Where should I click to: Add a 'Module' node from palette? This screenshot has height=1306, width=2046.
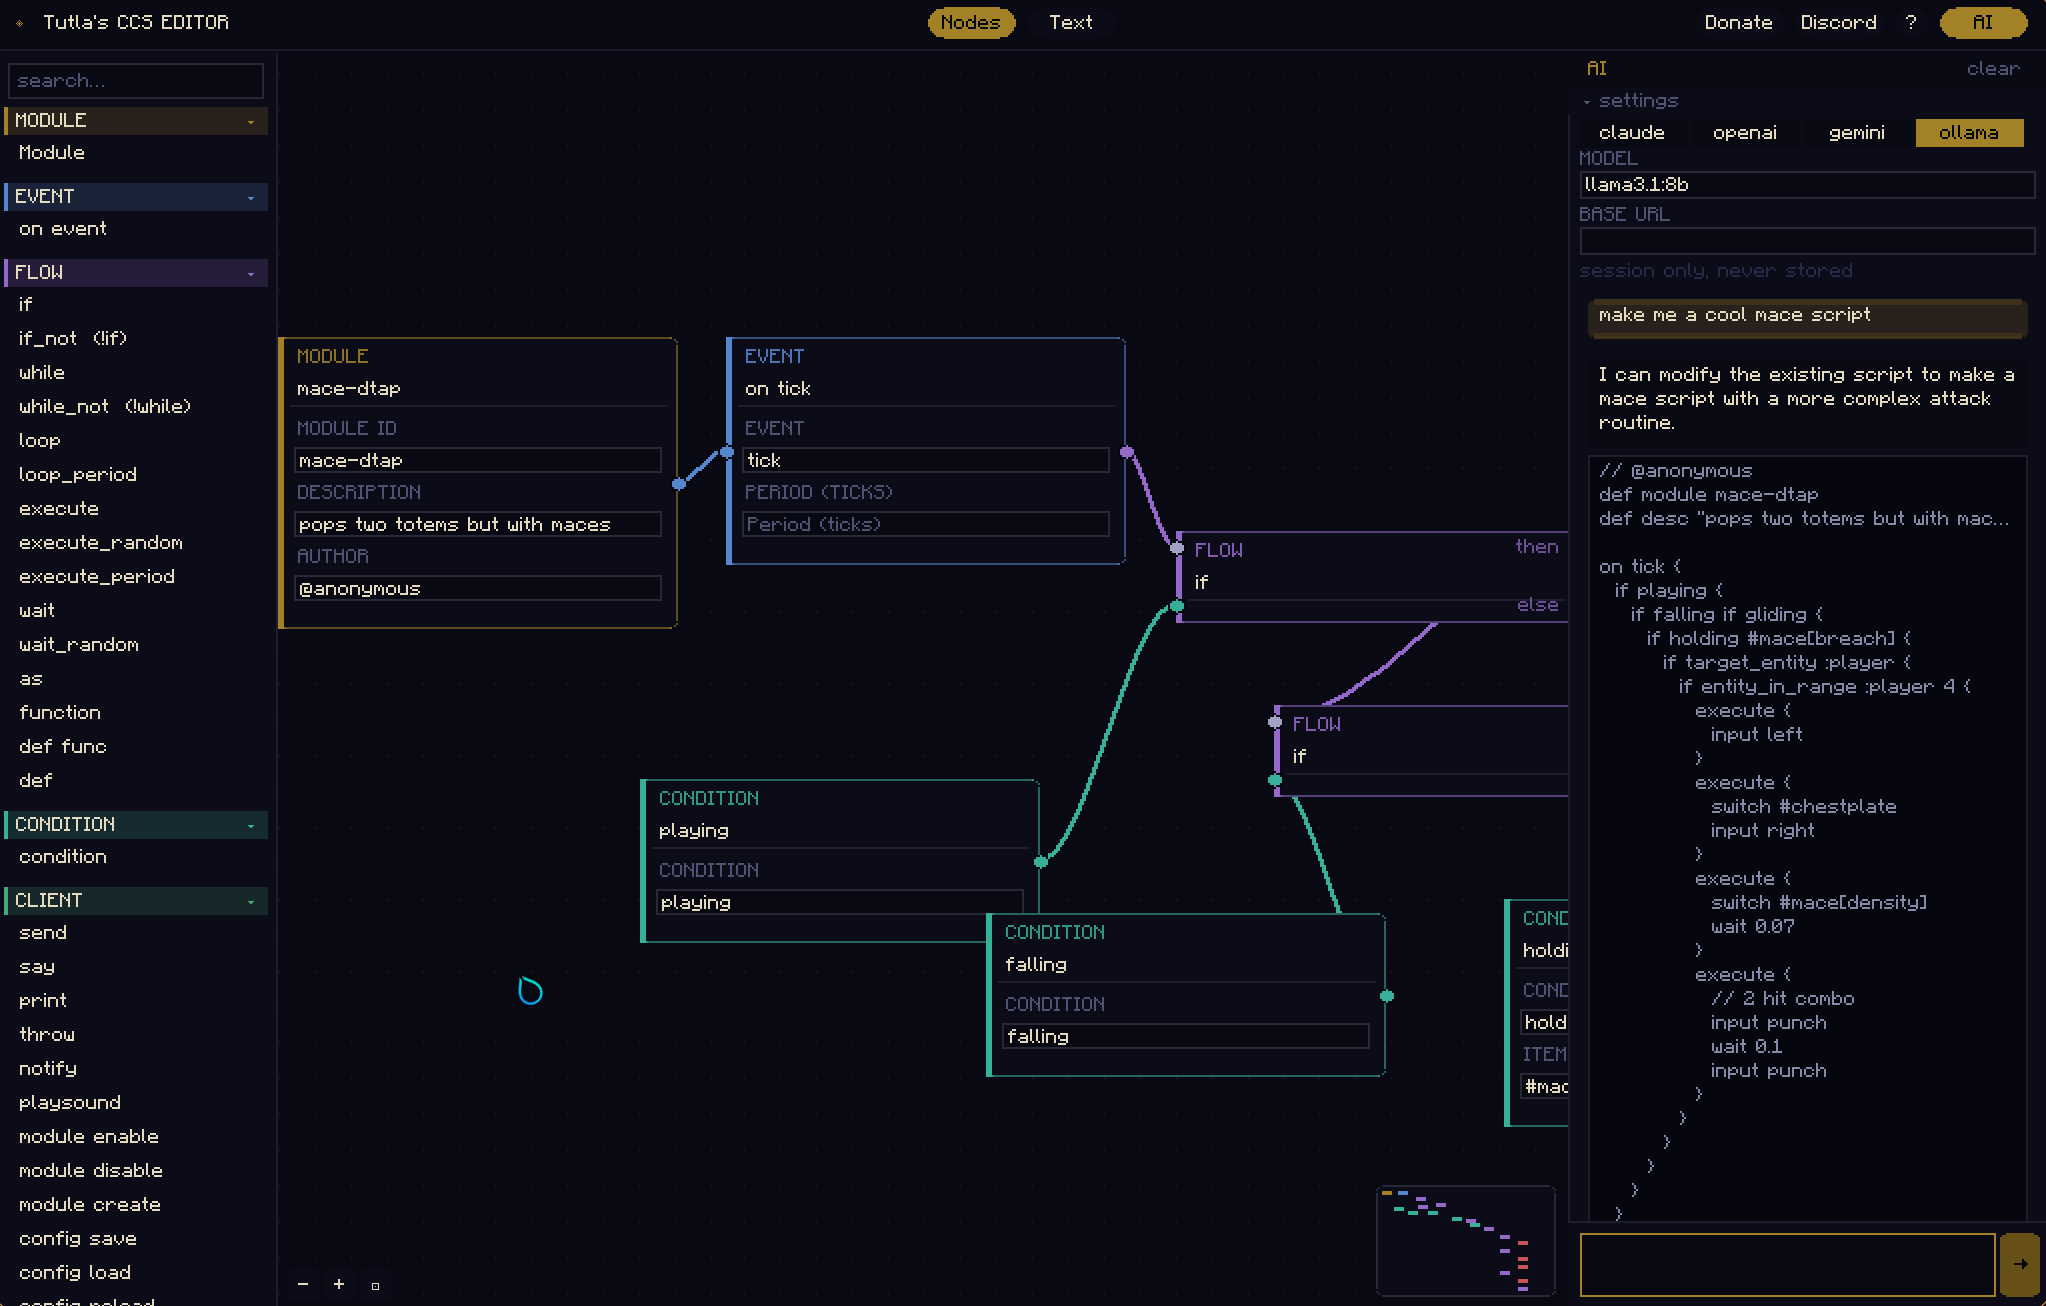pyautogui.click(x=52, y=153)
